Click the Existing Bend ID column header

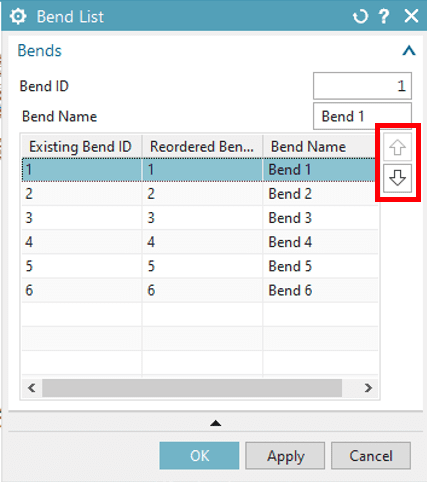[82, 147]
